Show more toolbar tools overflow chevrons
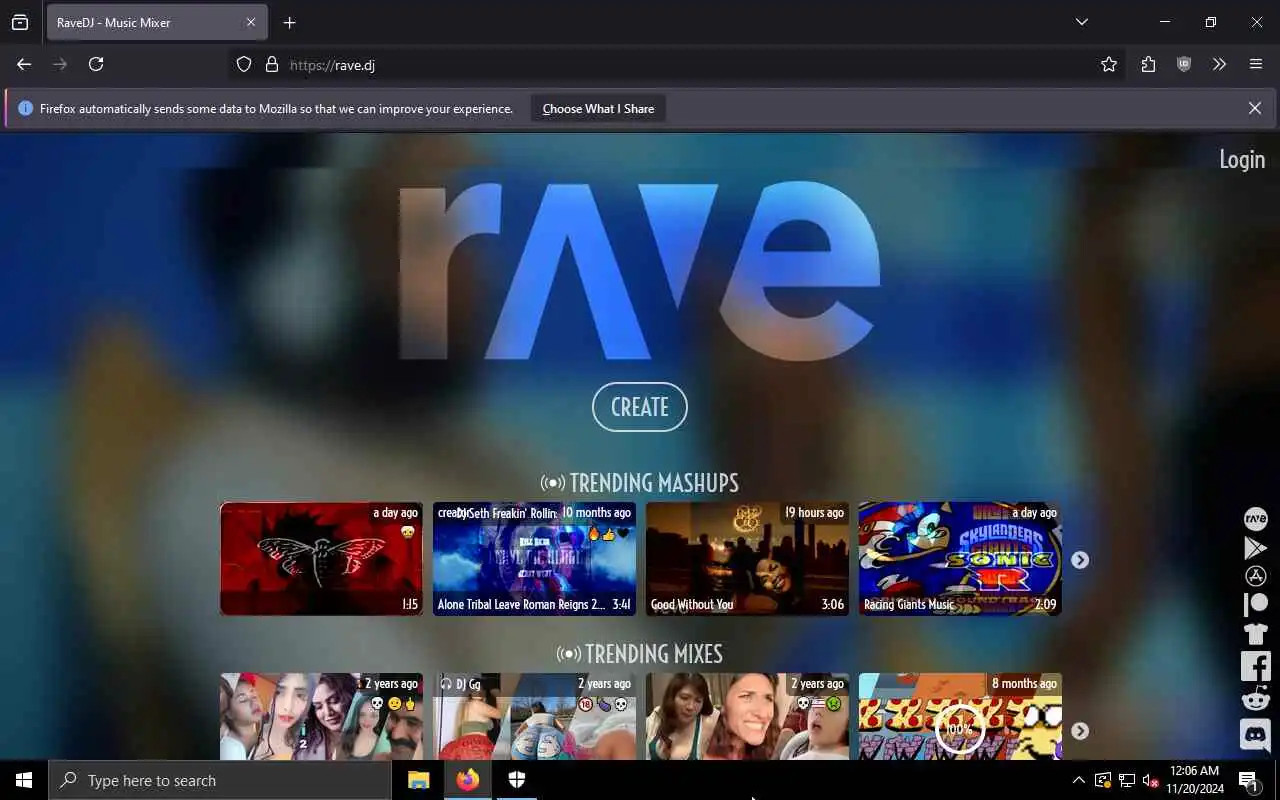Viewport: 1280px width, 800px height. pyautogui.click(x=1220, y=64)
